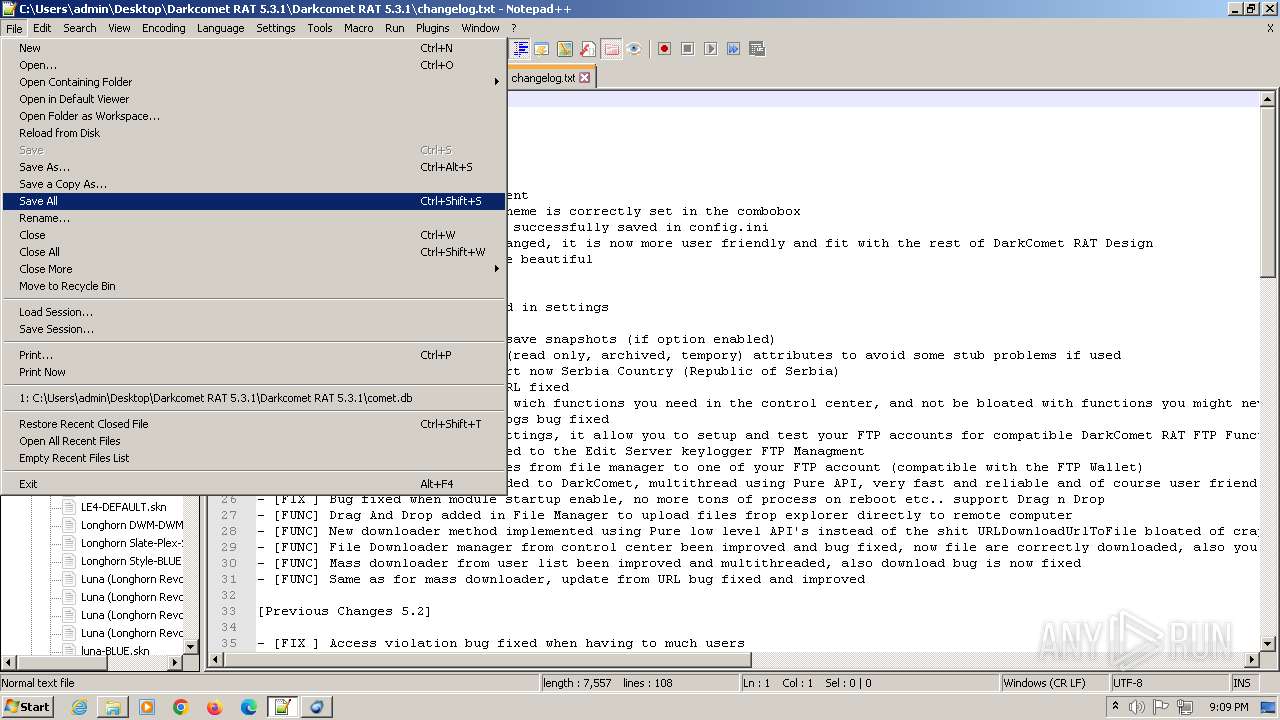Viewport: 1280px width, 720px height.
Task: Select Longhorn Style-BLUE tree file
Action: 131,561
